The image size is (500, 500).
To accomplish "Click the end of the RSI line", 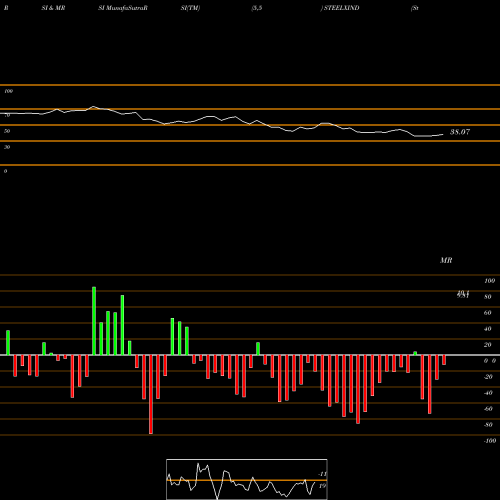I will tap(443, 135).
